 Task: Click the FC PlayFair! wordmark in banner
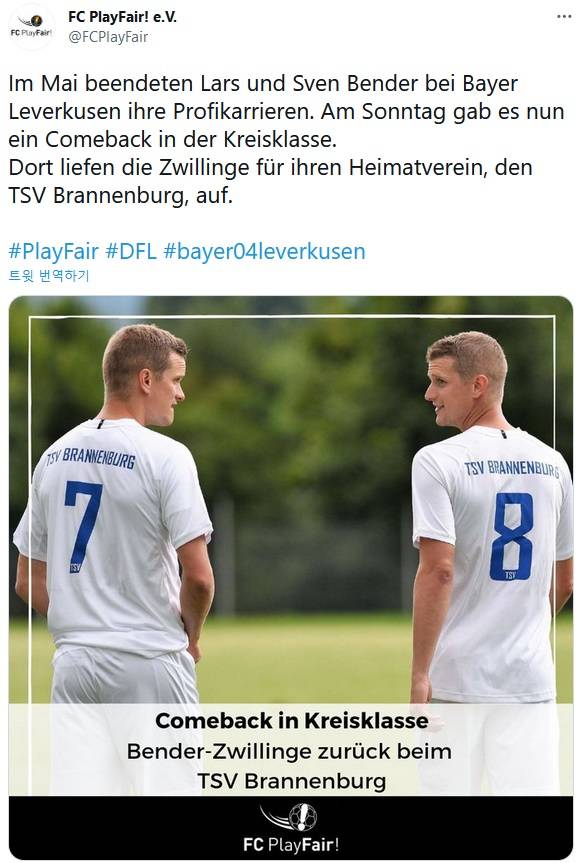click(x=291, y=844)
